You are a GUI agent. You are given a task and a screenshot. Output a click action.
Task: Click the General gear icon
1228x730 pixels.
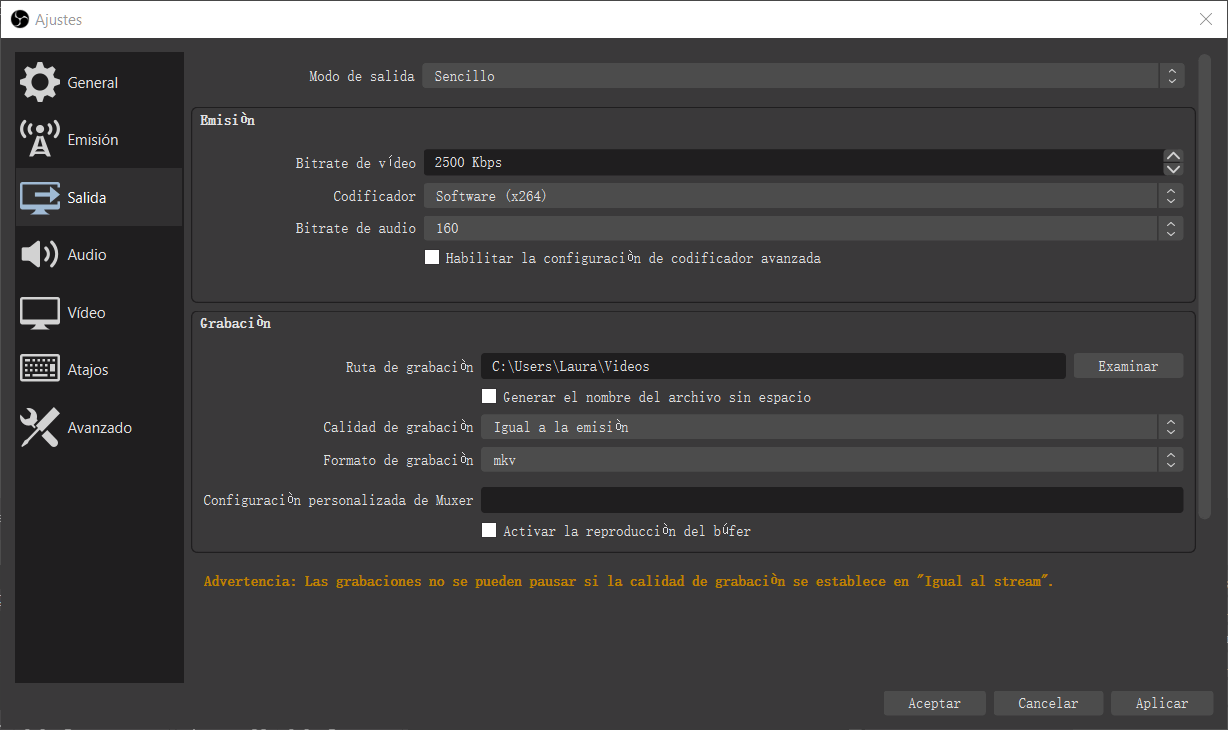[x=40, y=82]
